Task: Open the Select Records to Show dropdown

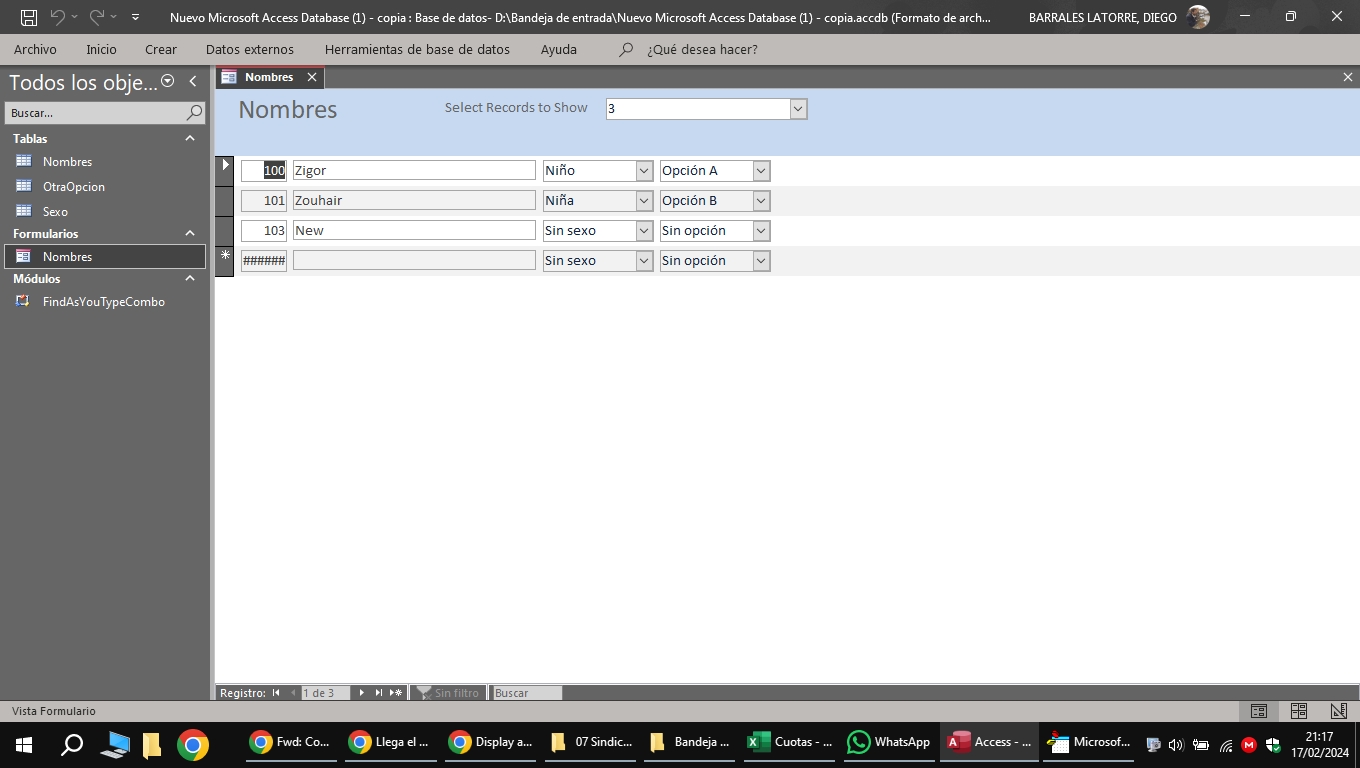Action: coord(798,109)
